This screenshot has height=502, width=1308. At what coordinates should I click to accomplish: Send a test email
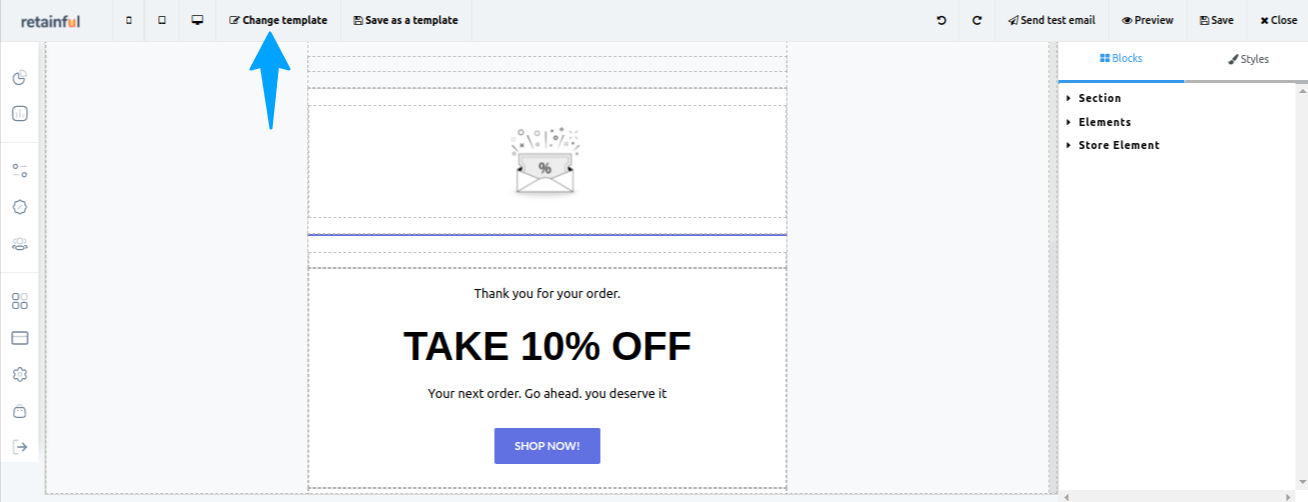point(1051,20)
